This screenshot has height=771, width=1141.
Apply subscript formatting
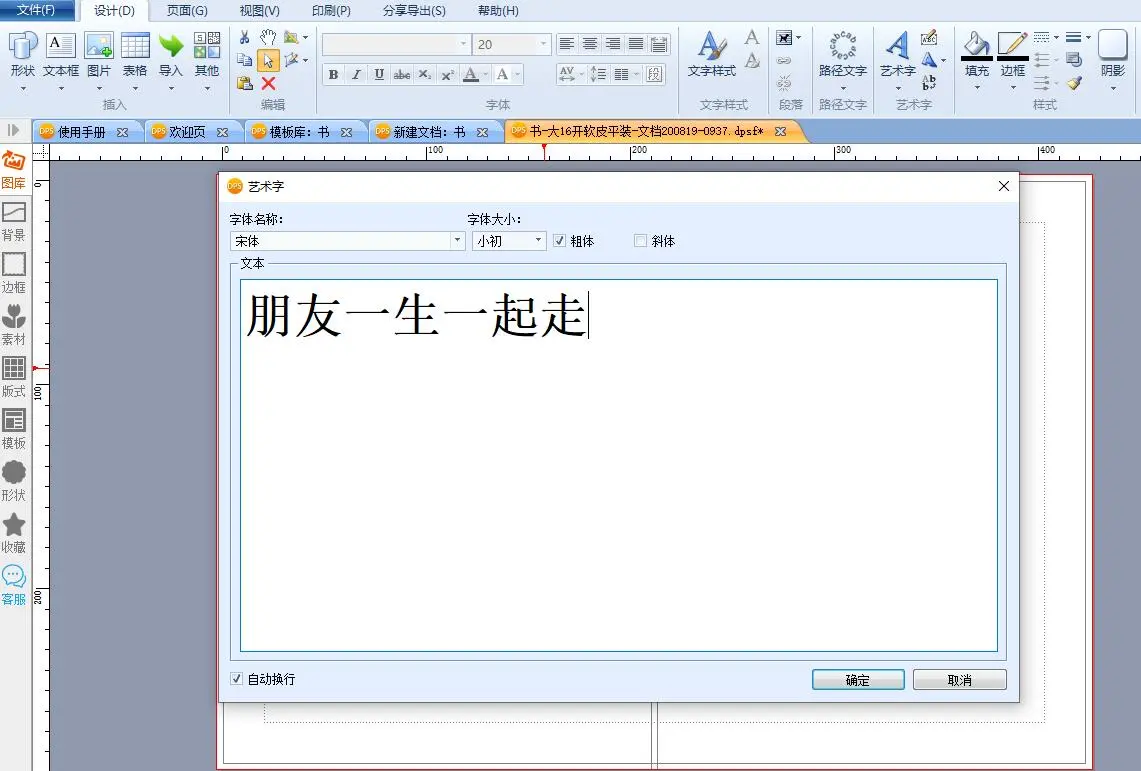click(x=425, y=74)
